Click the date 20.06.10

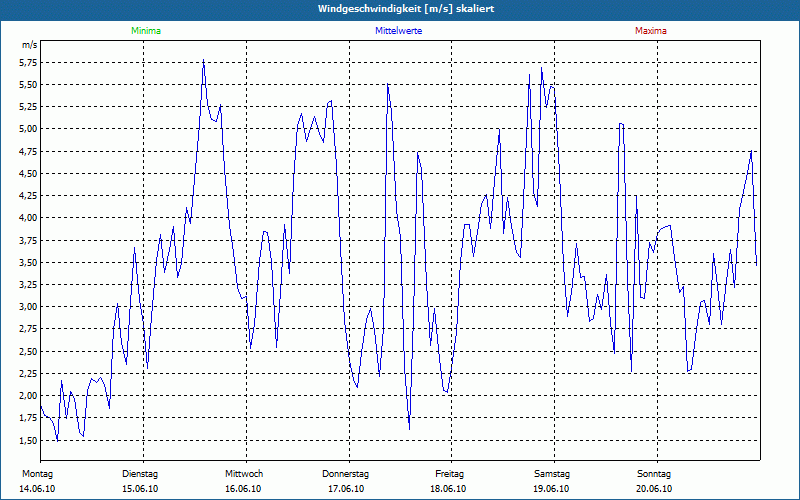(x=654, y=489)
